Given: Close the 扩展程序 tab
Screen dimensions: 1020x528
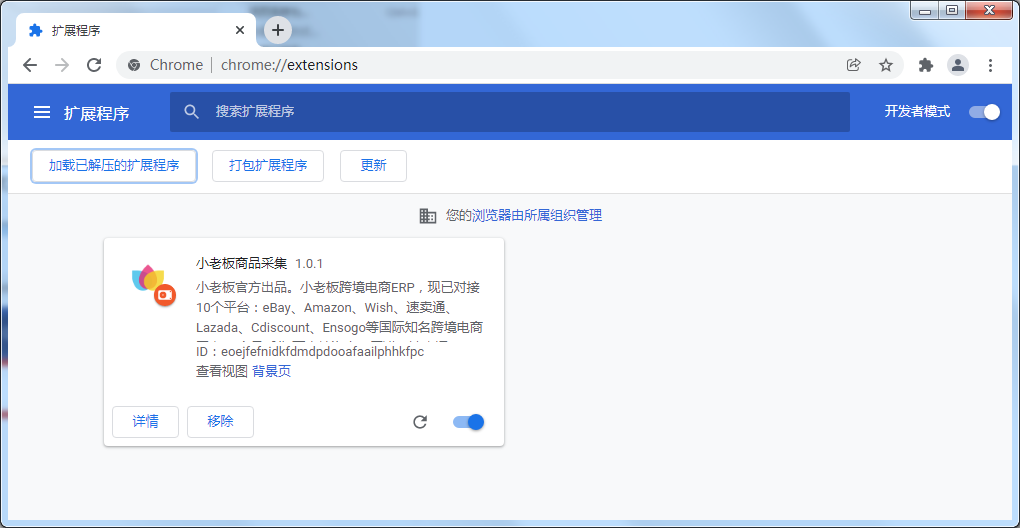Looking at the screenshot, I should point(240,30).
